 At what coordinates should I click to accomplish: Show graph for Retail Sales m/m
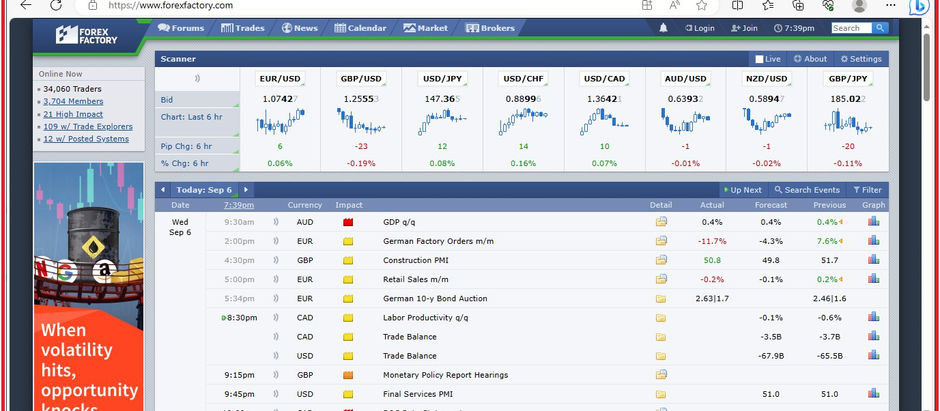coord(873,279)
